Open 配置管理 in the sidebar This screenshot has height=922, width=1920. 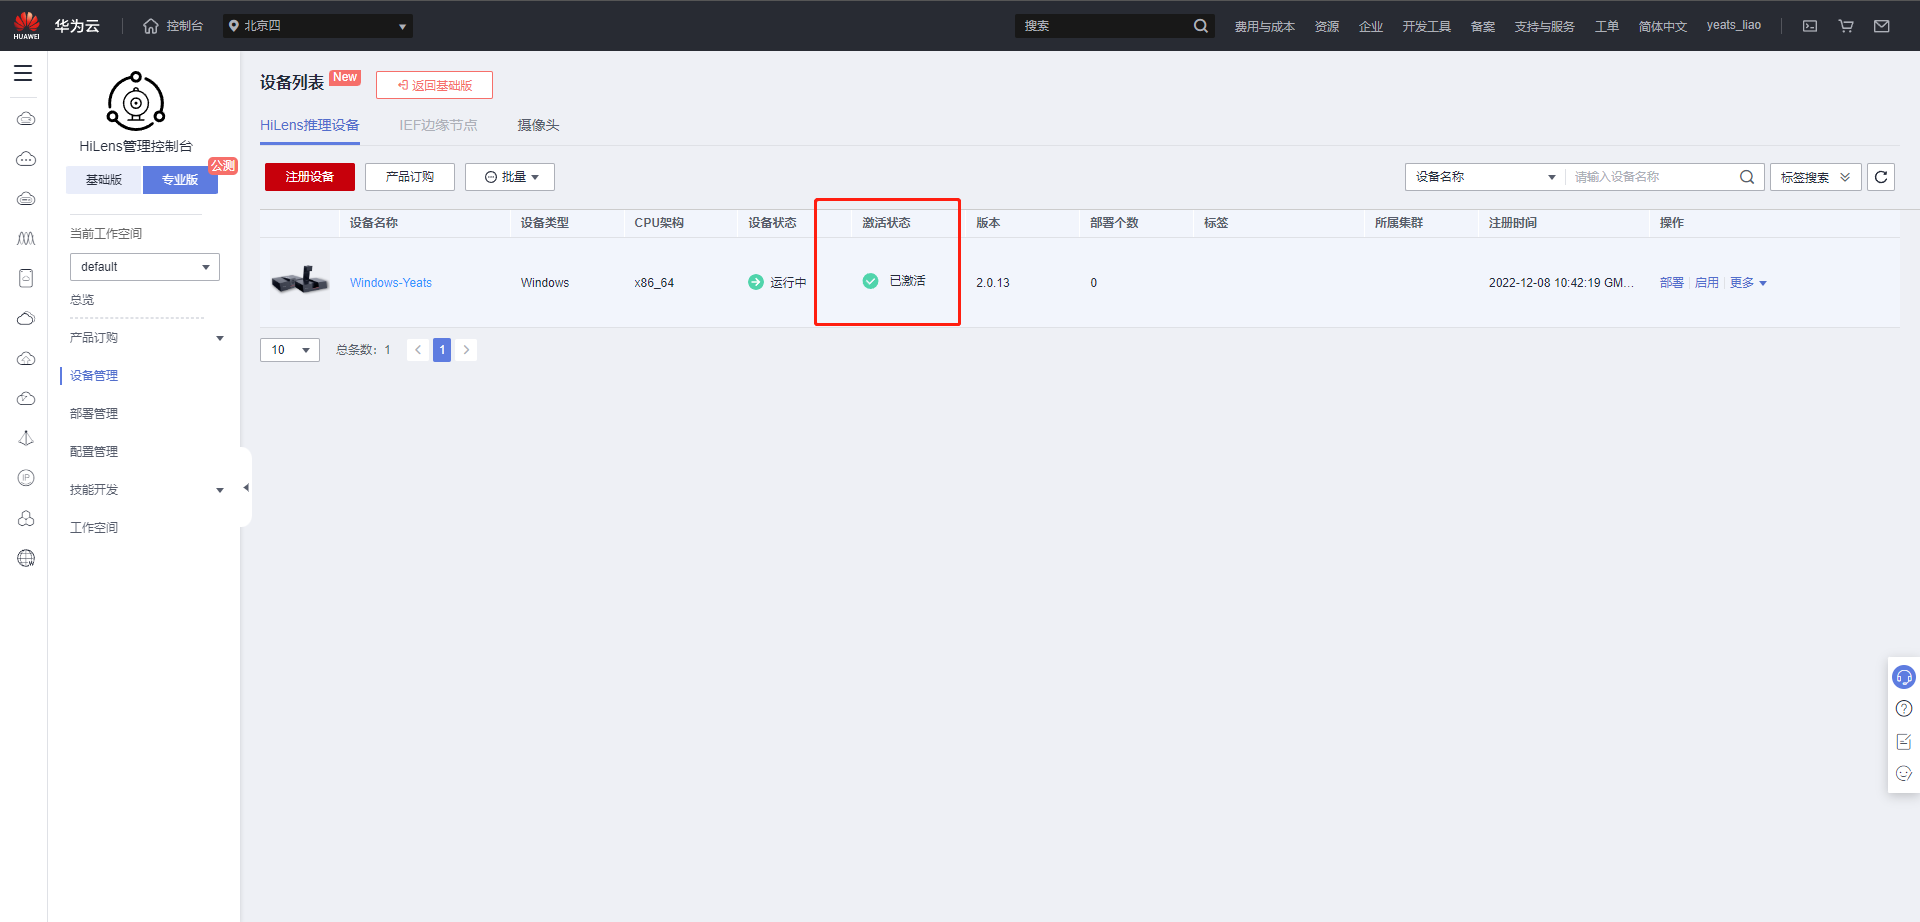coord(94,452)
